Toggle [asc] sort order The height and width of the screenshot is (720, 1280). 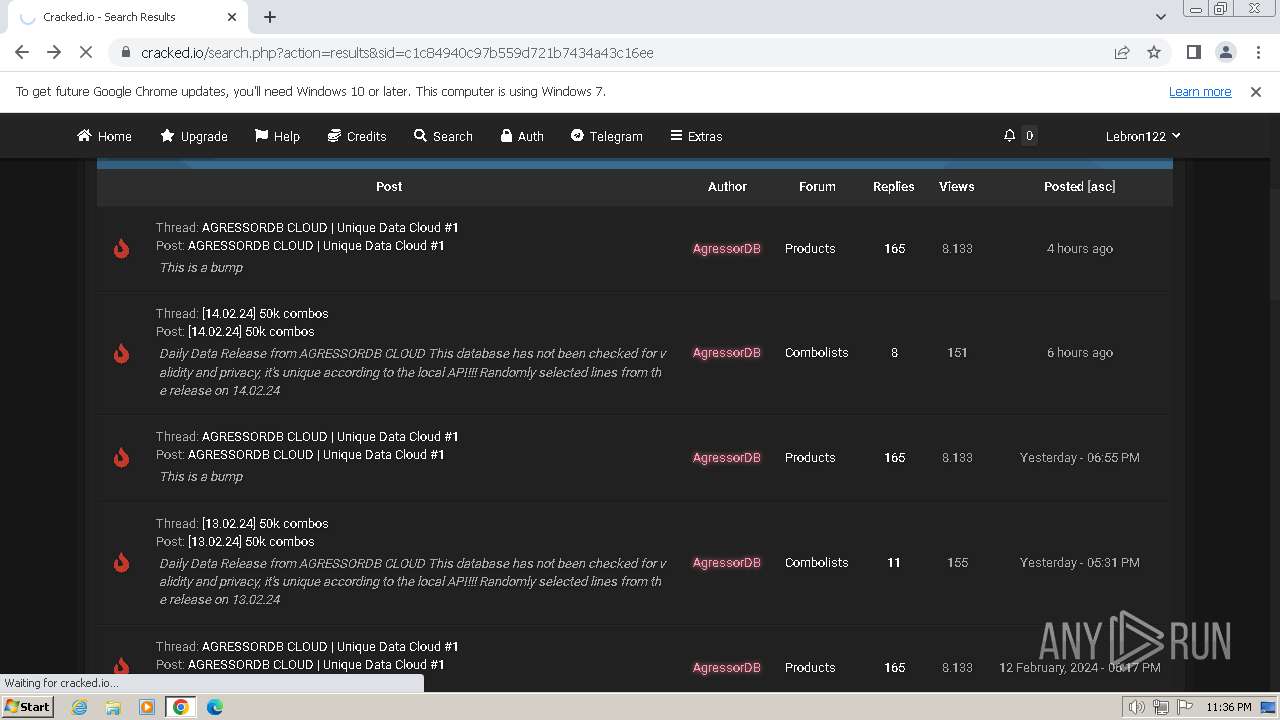(x=1101, y=186)
